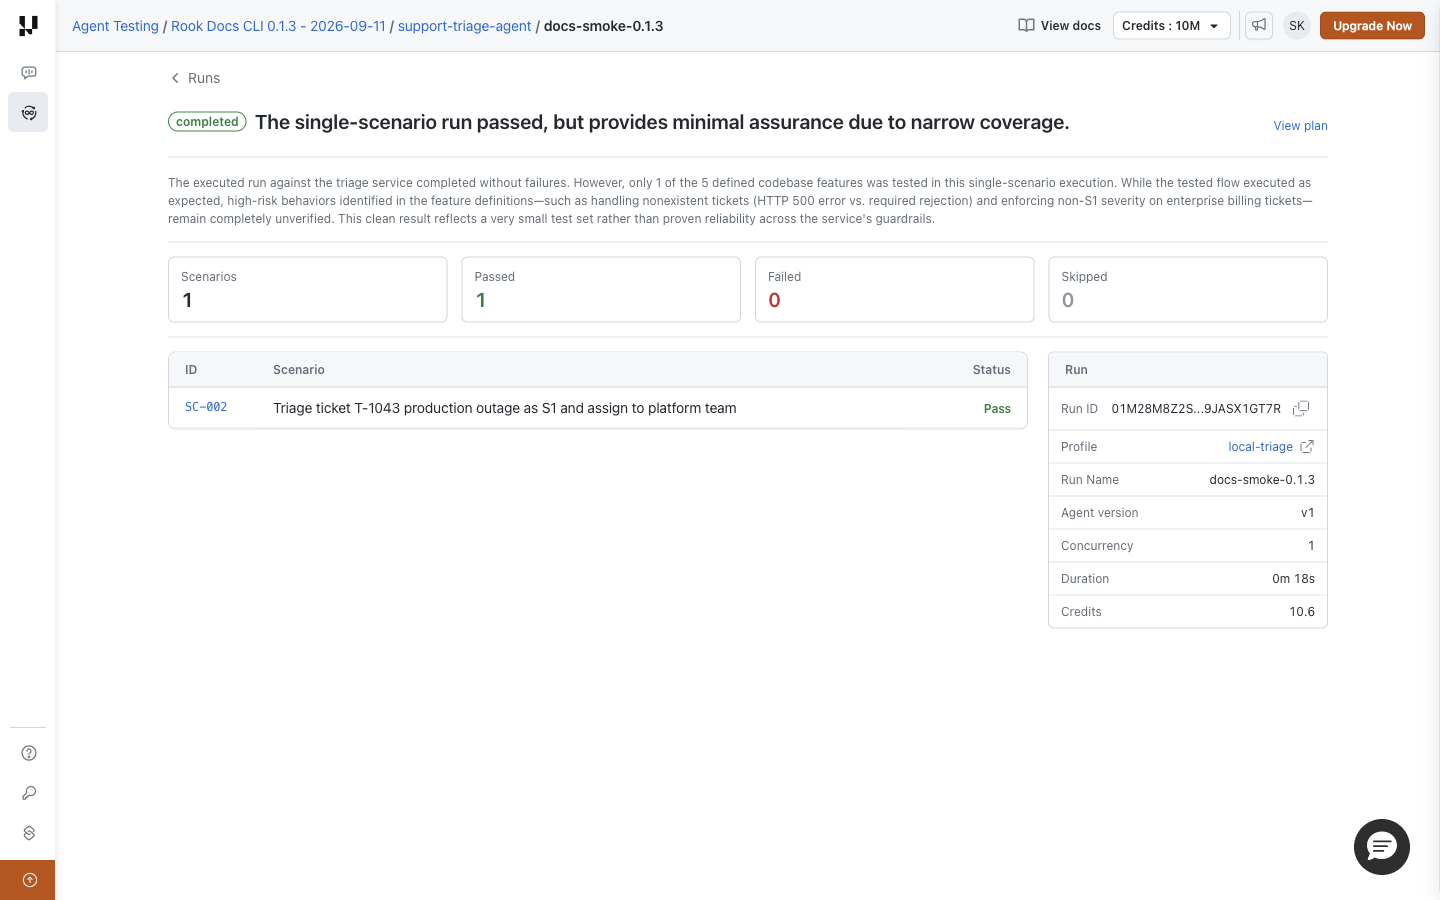Open scenario SC-002

206,407
